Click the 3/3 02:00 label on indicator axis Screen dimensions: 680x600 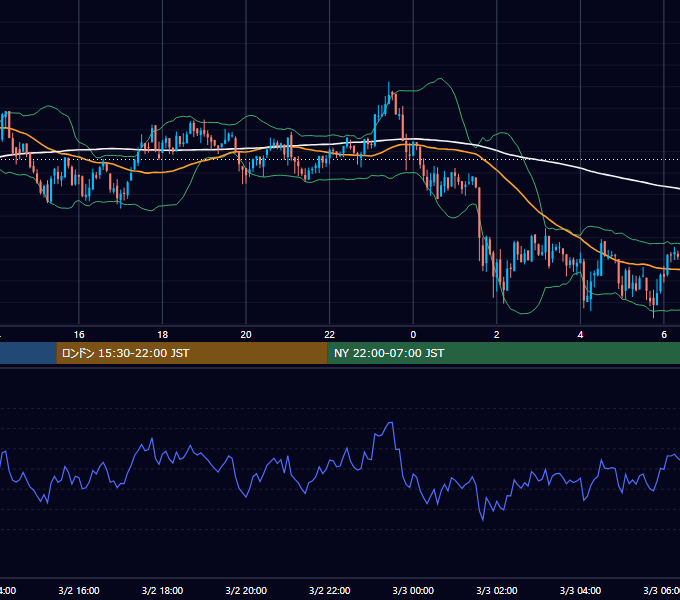click(x=497, y=590)
